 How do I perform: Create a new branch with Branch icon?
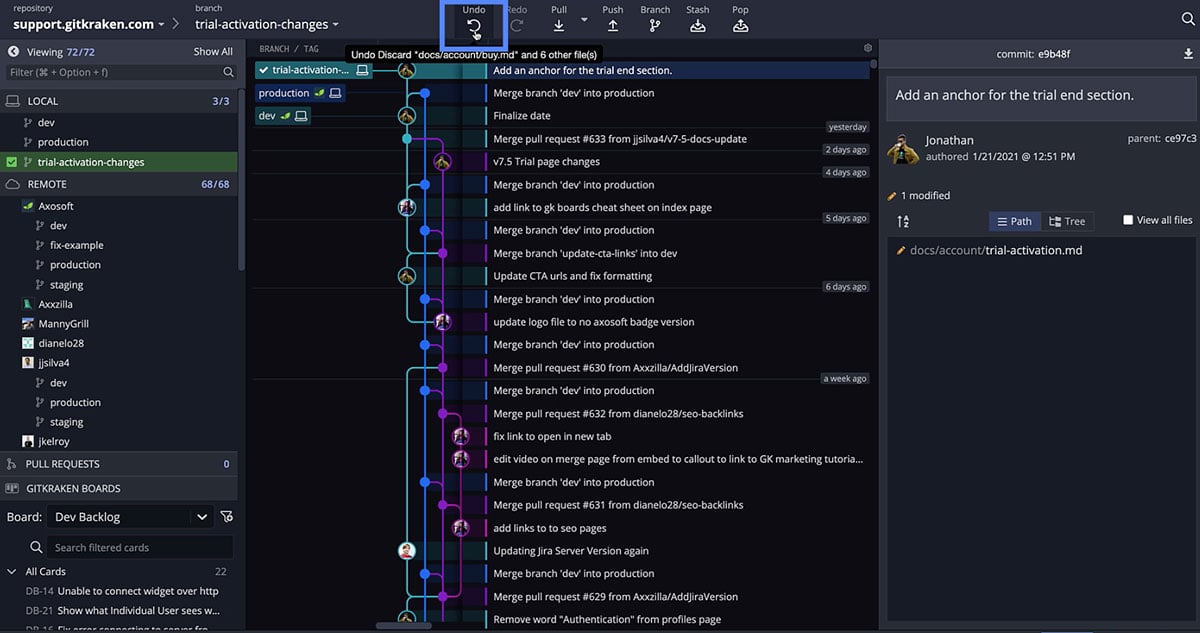pyautogui.click(x=655, y=26)
